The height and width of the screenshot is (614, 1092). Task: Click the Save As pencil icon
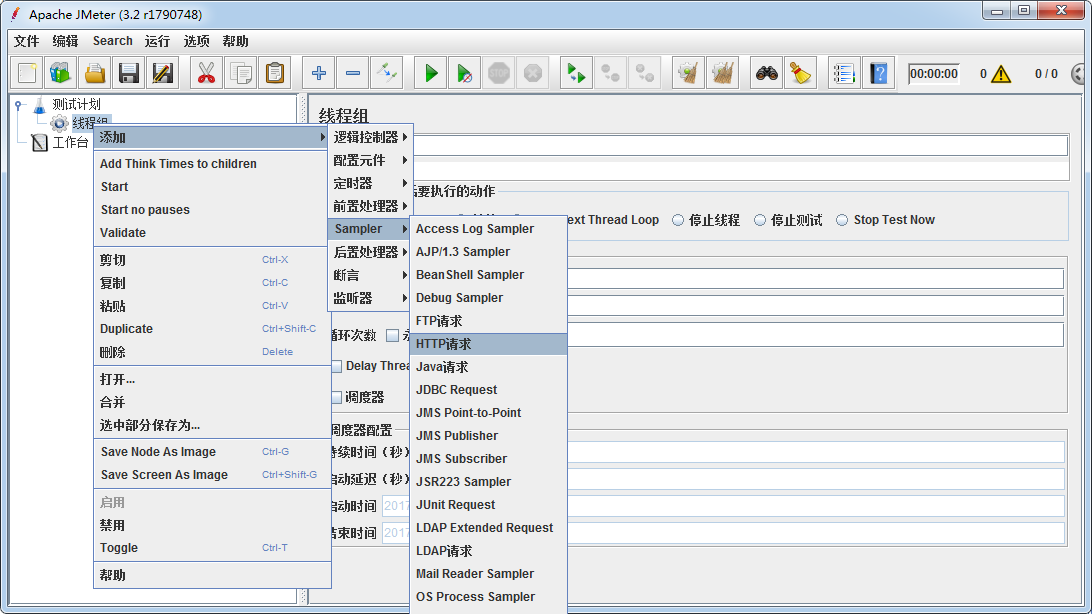tap(163, 73)
